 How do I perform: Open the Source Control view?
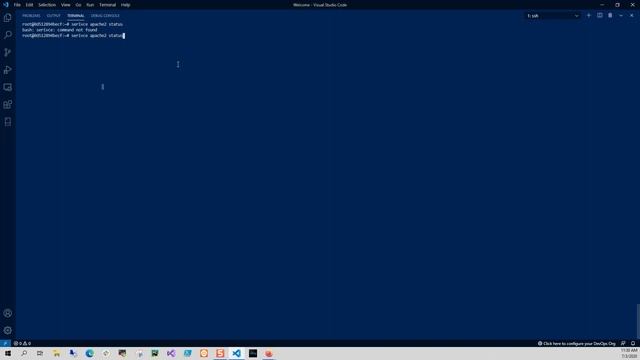pos(7,52)
